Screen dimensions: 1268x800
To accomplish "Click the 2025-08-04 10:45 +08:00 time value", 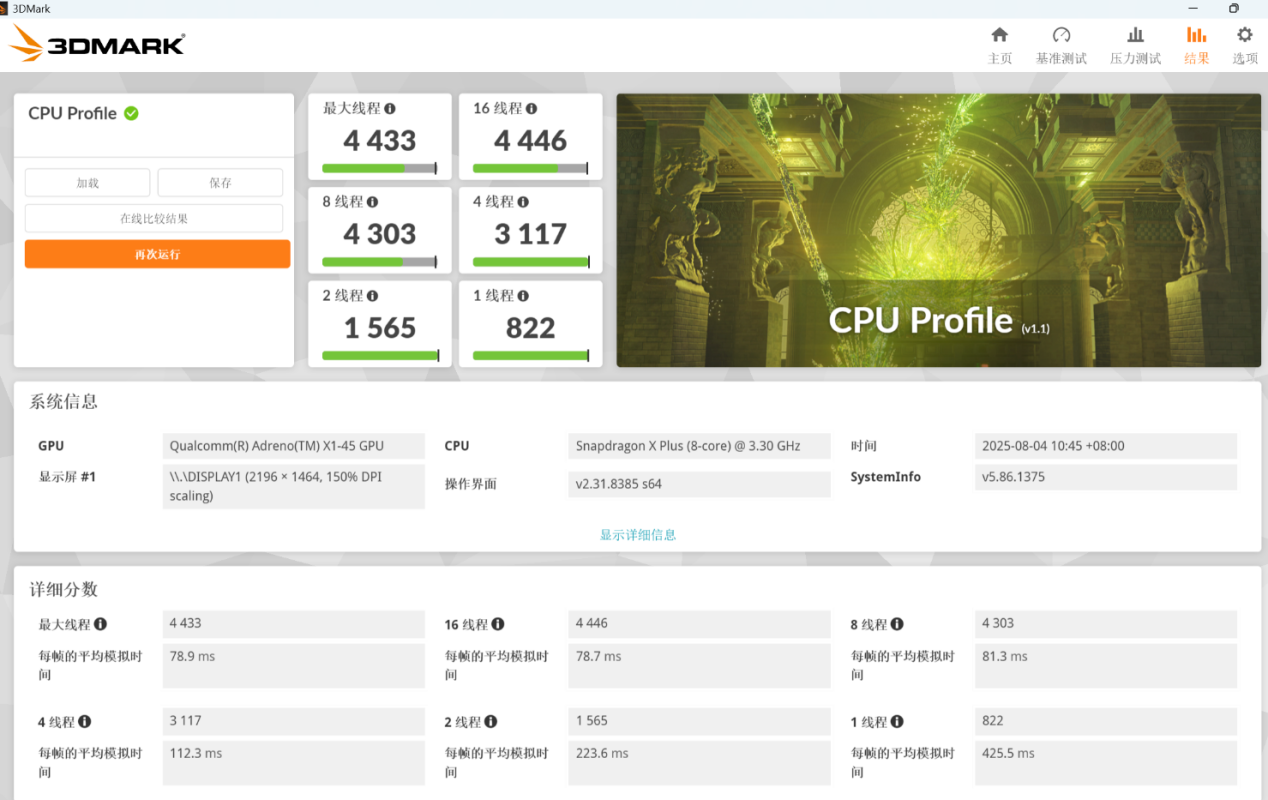I will [x=1106, y=446].
